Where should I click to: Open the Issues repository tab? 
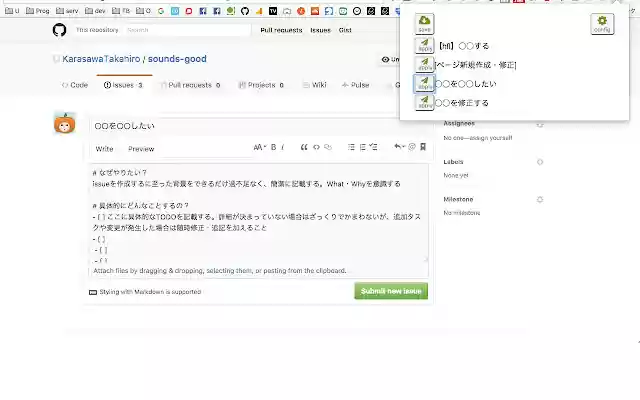[x=124, y=85]
